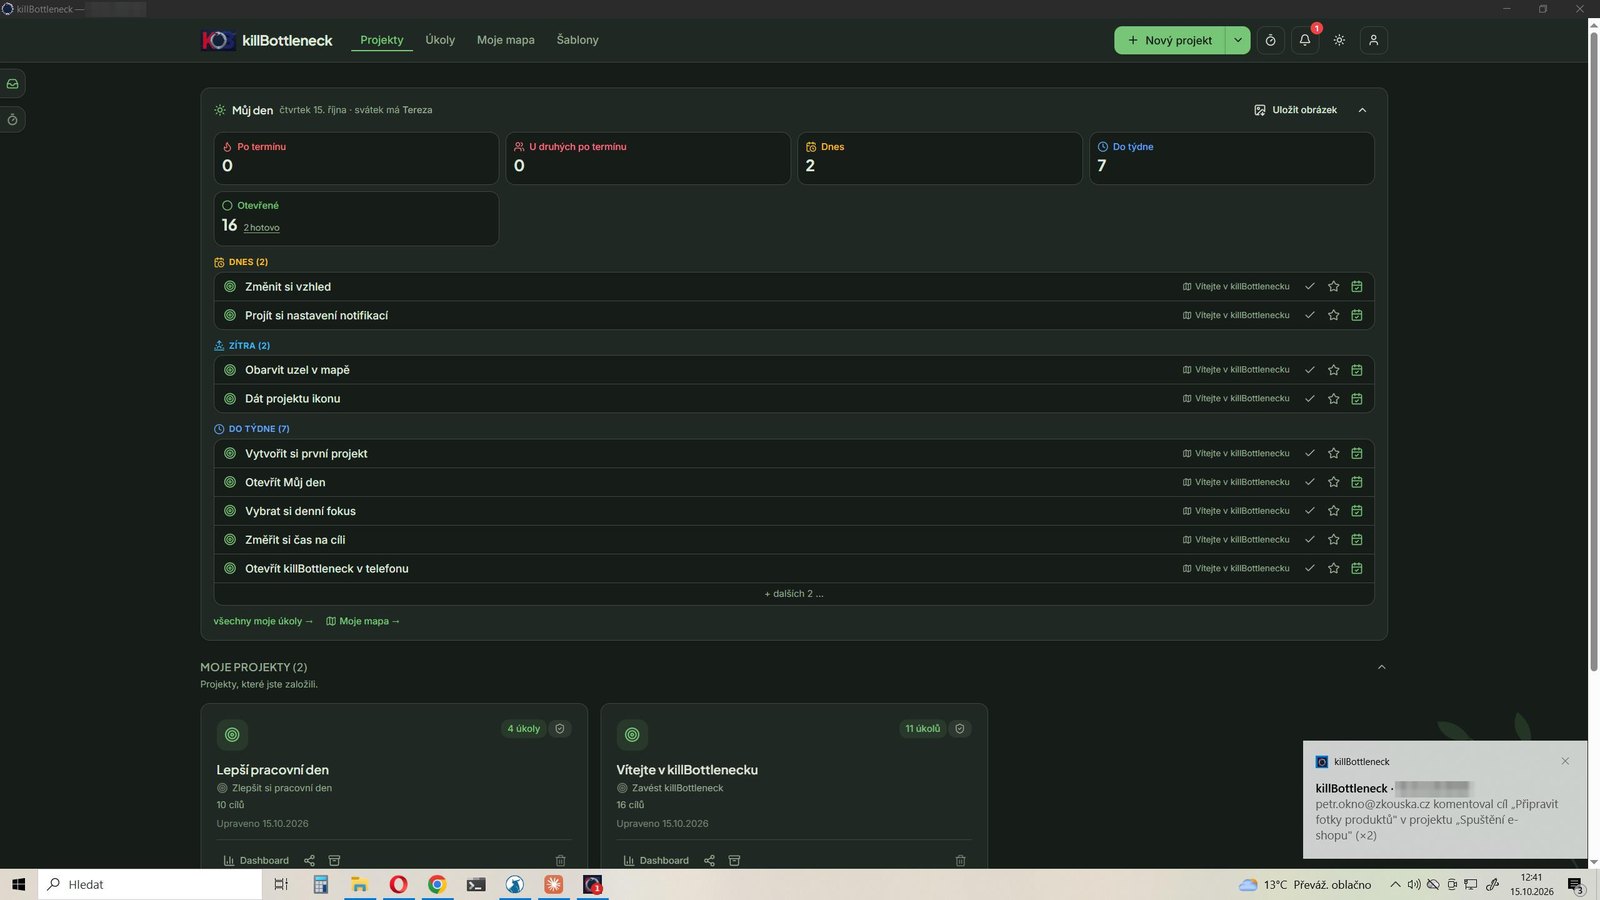Click trash icon on 'Vítejte v killBottlenecku' card
The height and width of the screenshot is (900, 1600).
[x=961, y=861]
